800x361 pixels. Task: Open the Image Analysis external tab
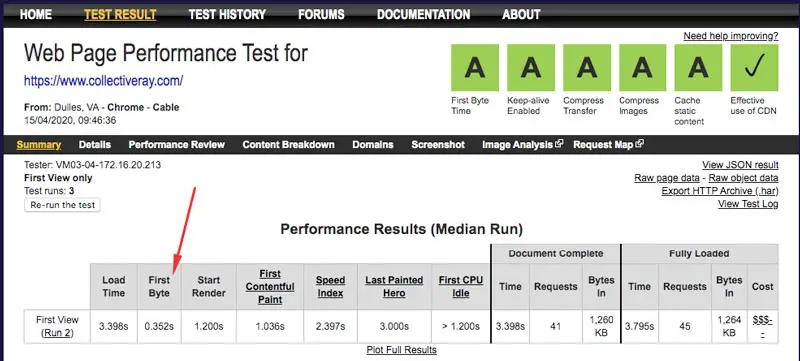click(522, 145)
